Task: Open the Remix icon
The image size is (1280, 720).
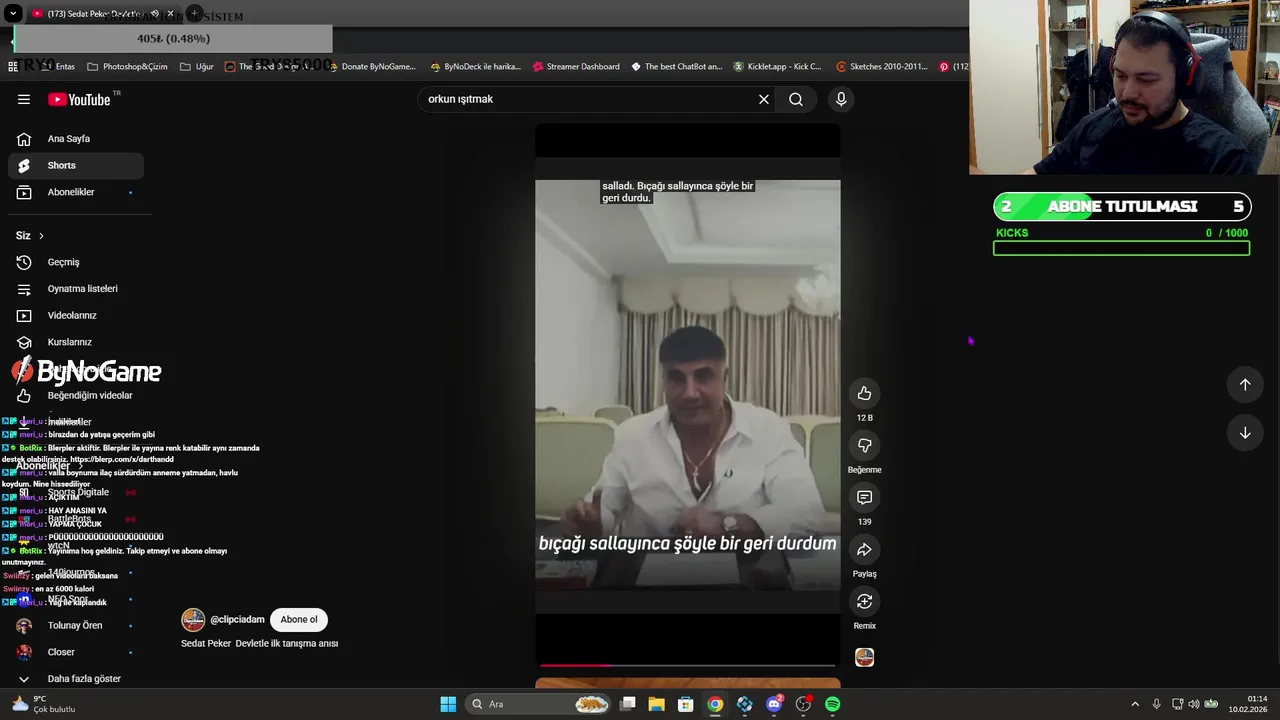Action: (x=864, y=601)
